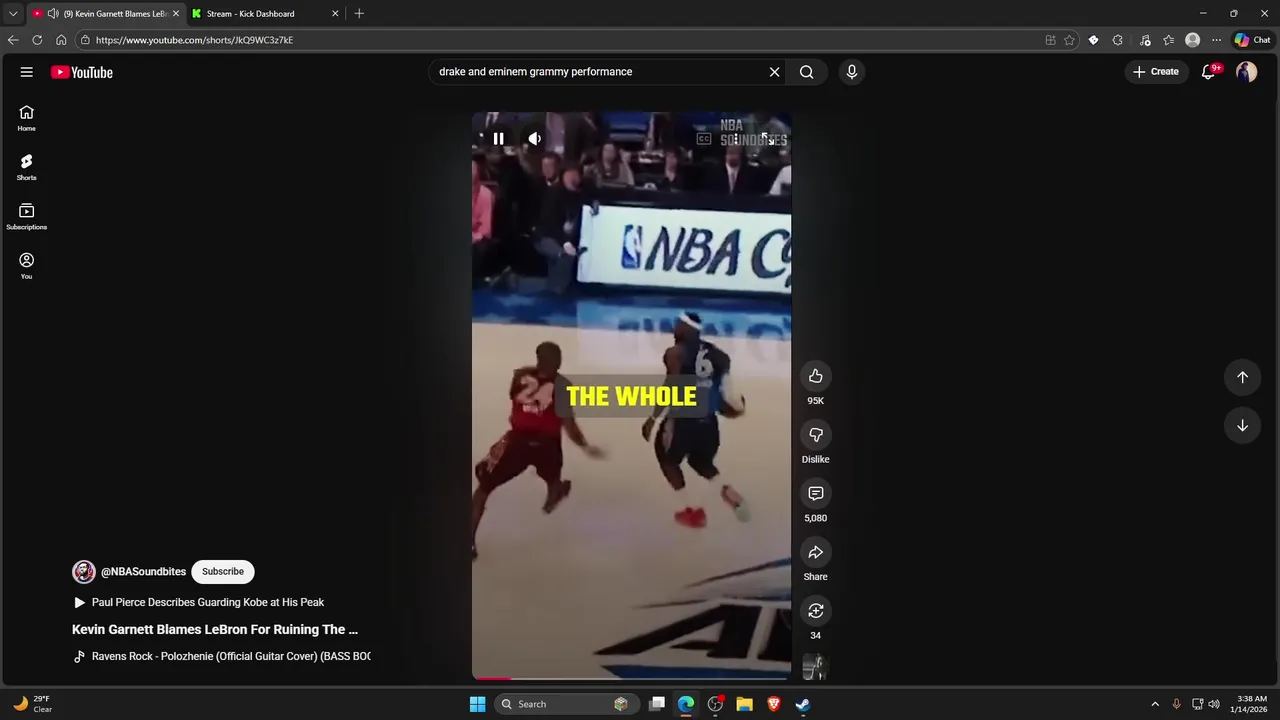Viewport: 1280px width, 720px height.
Task: Open Home in the YouTube sidebar
Action: point(27,118)
